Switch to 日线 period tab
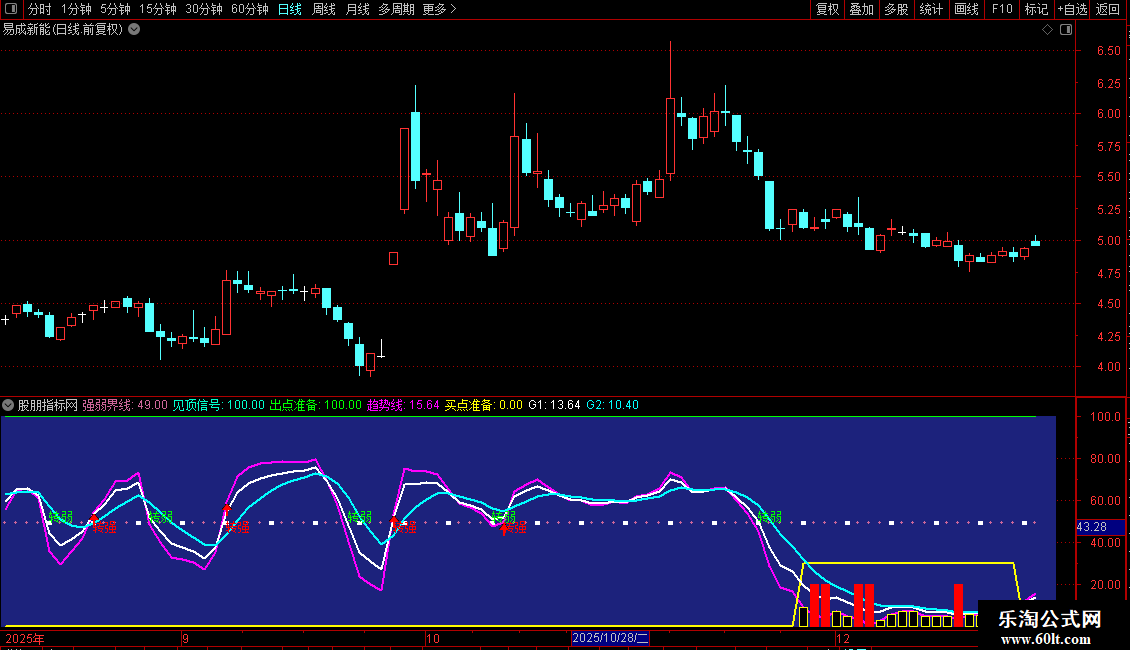This screenshot has height=650, width=1130. click(290, 9)
